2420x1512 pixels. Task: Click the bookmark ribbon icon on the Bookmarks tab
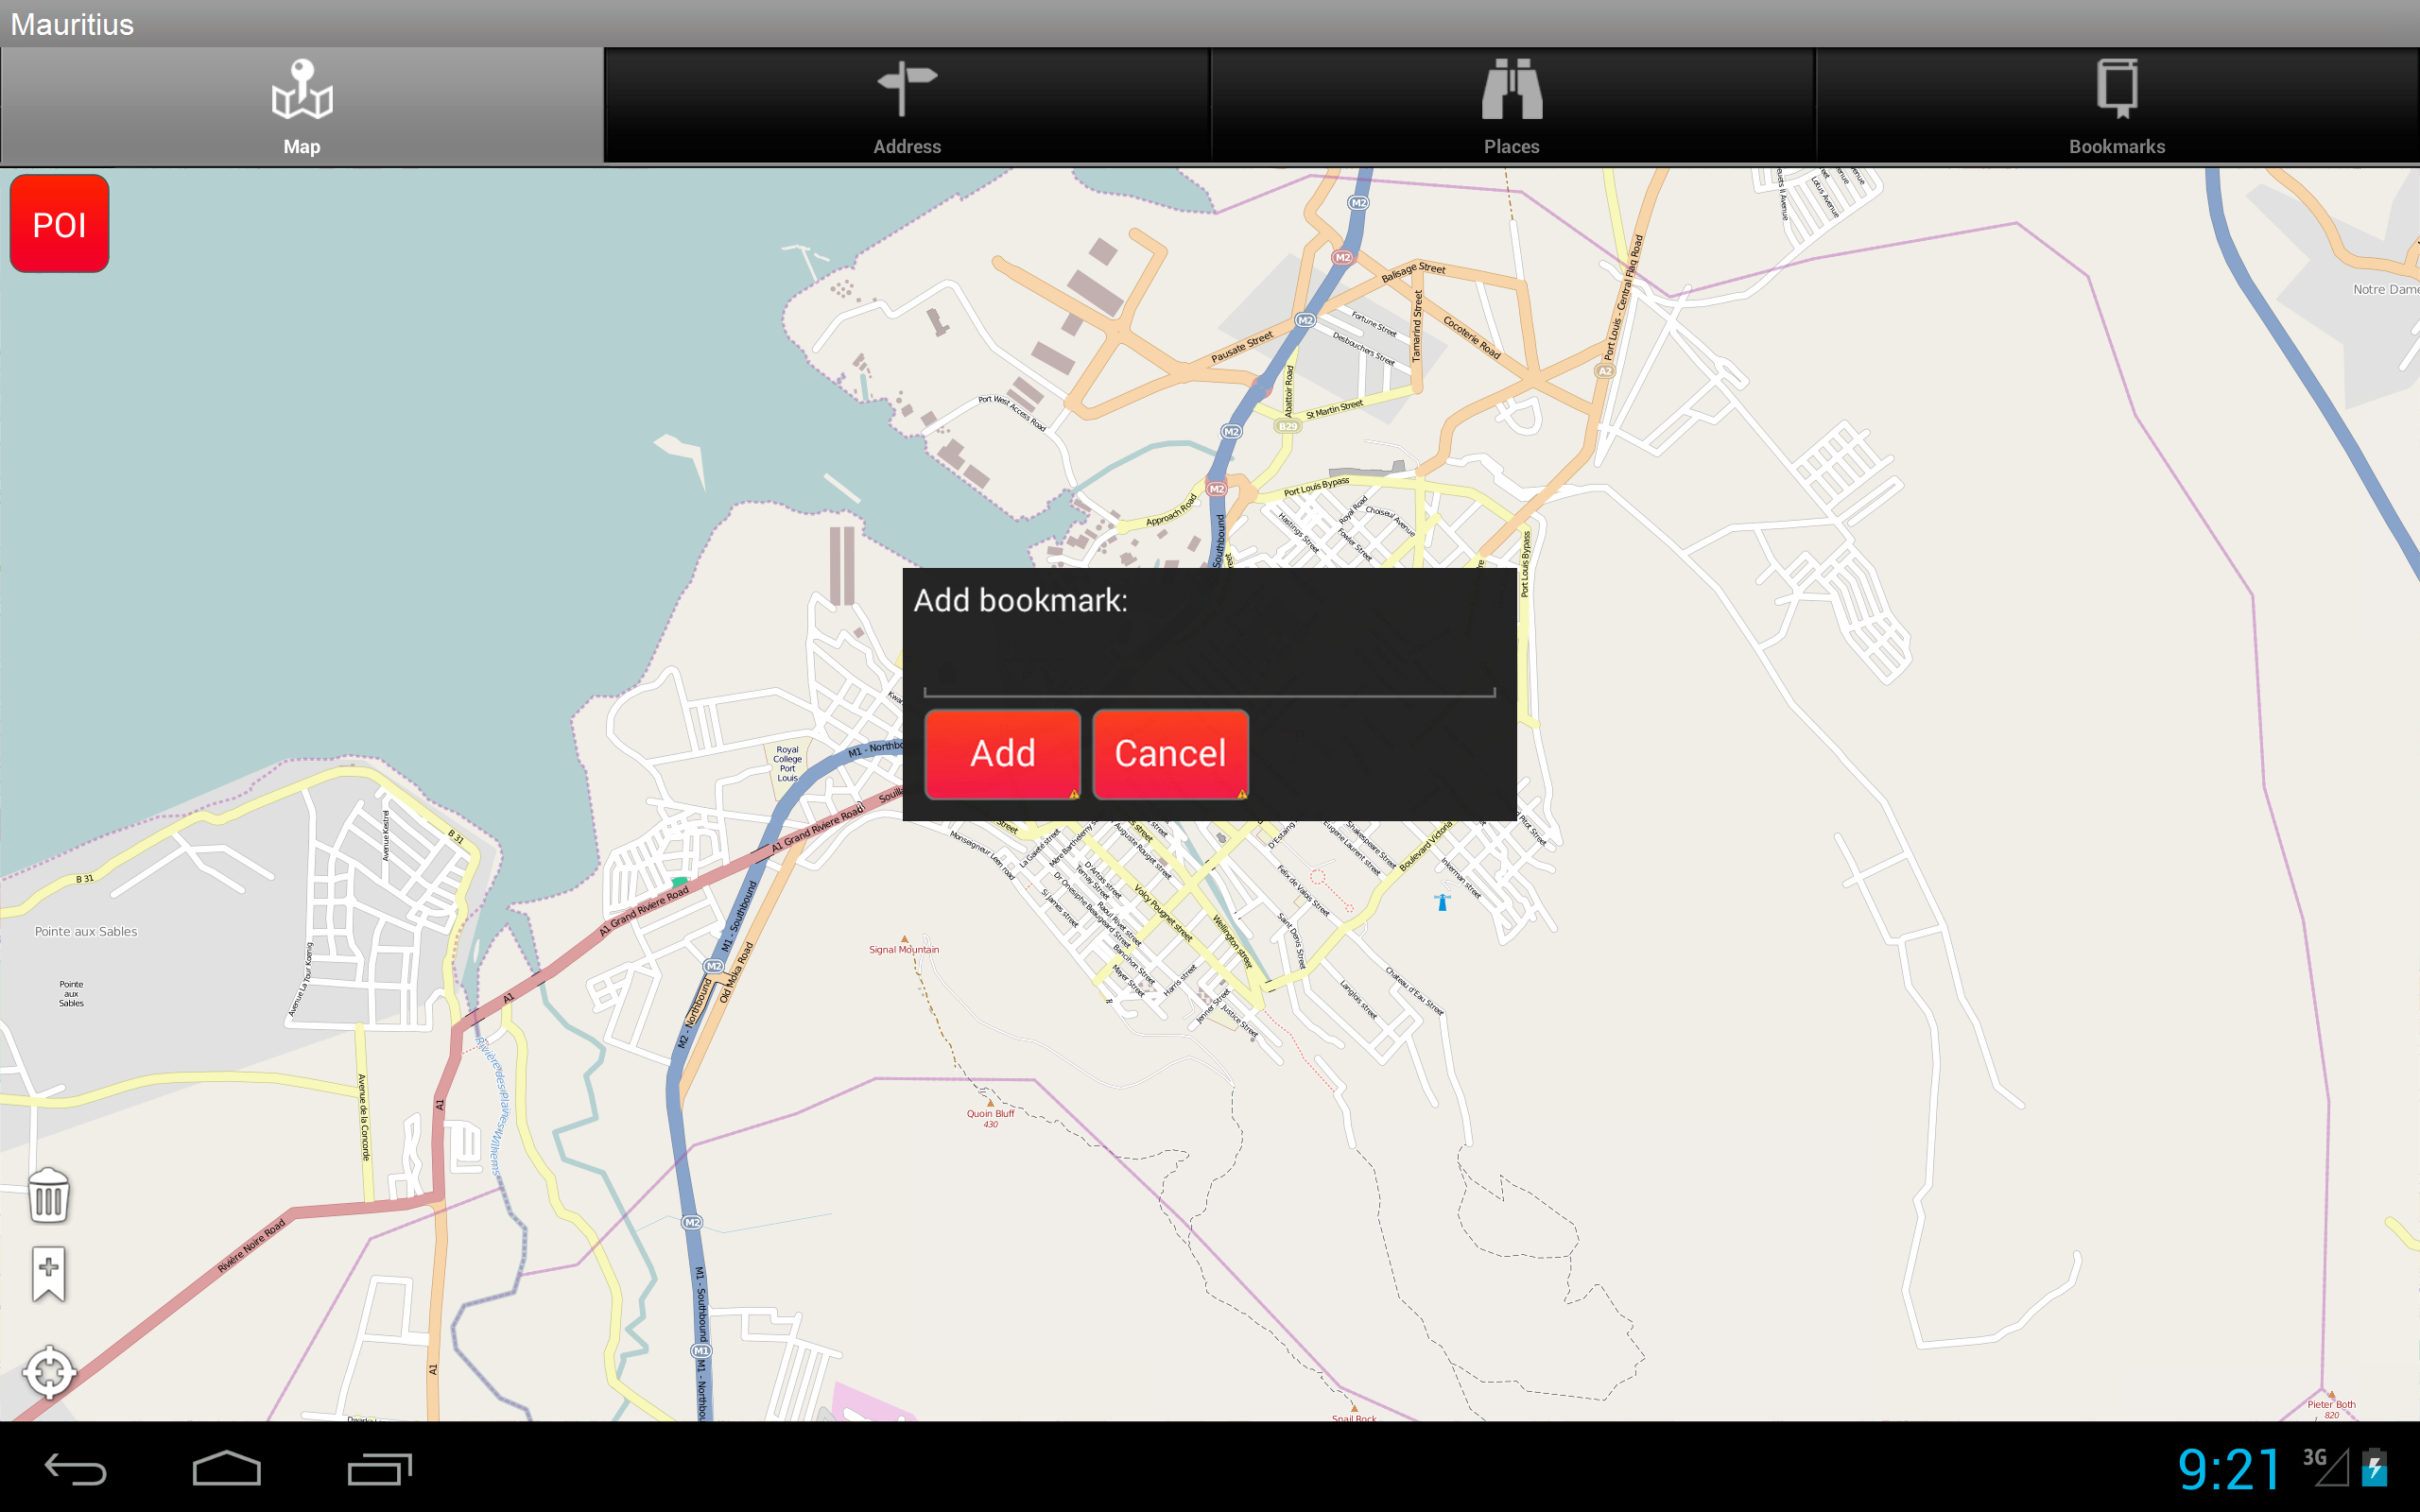coord(2118,90)
